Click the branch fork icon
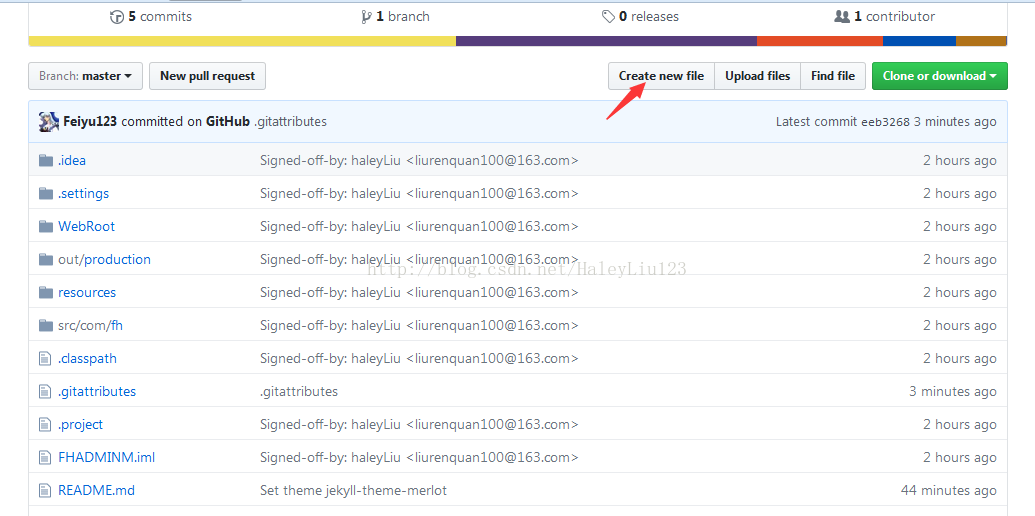 point(366,17)
